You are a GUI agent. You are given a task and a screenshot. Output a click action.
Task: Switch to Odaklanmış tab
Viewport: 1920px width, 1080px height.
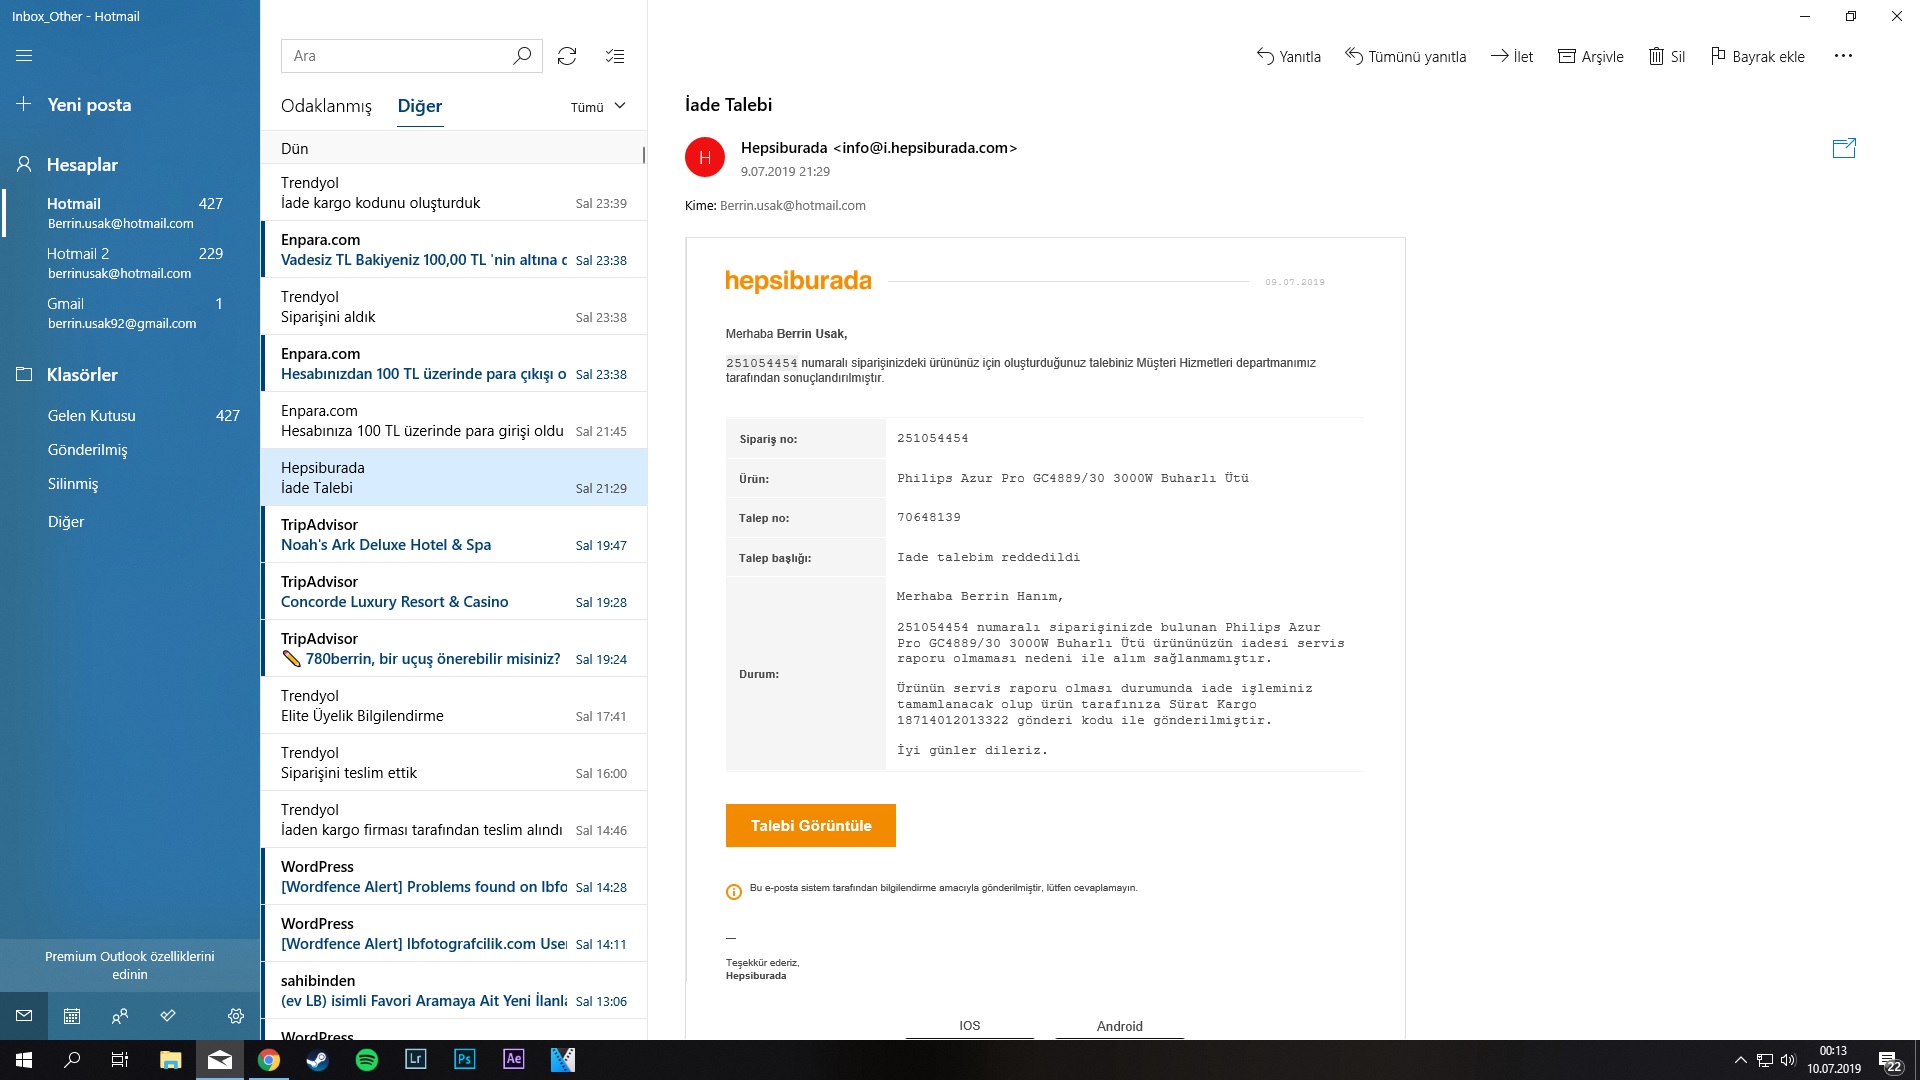tap(326, 106)
